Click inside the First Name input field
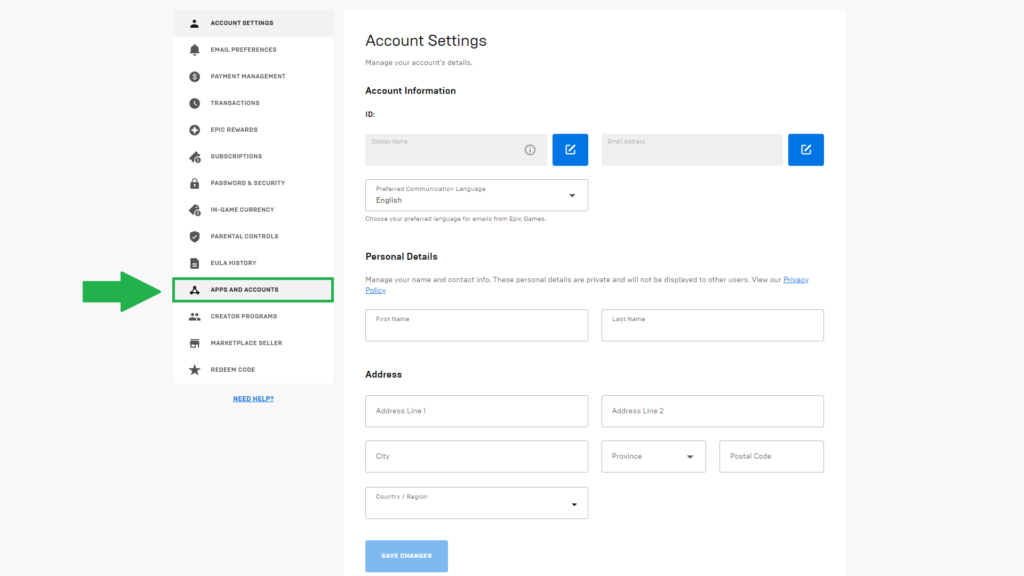 coord(476,325)
